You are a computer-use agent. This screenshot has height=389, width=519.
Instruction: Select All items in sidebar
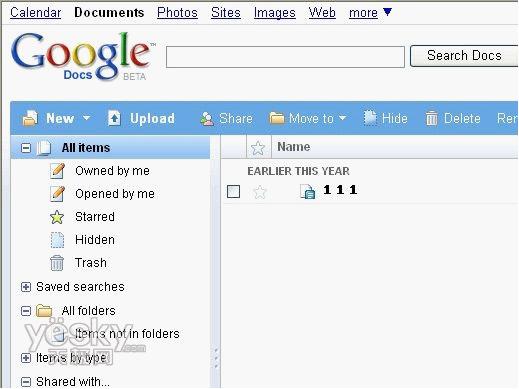pyautogui.click(x=86, y=148)
